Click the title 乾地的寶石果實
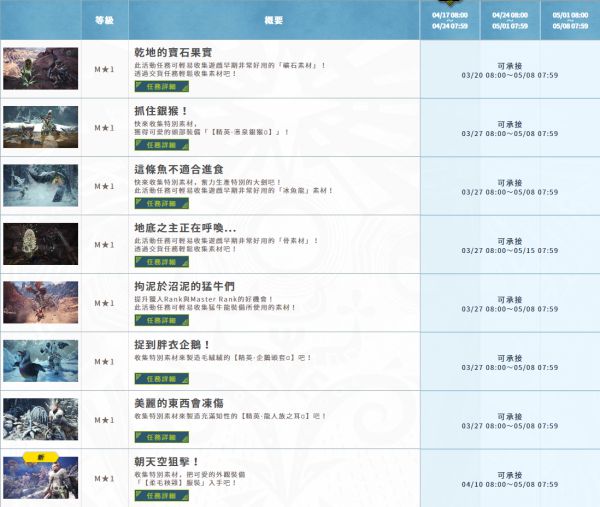This screenshot has width=600, height=507. click(x=173, y=52)
